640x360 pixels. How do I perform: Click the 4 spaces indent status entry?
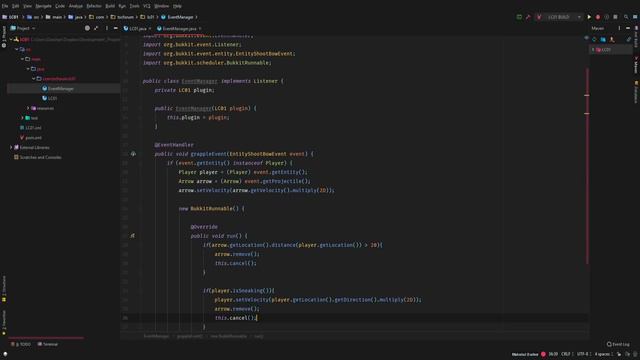(602, 354)
